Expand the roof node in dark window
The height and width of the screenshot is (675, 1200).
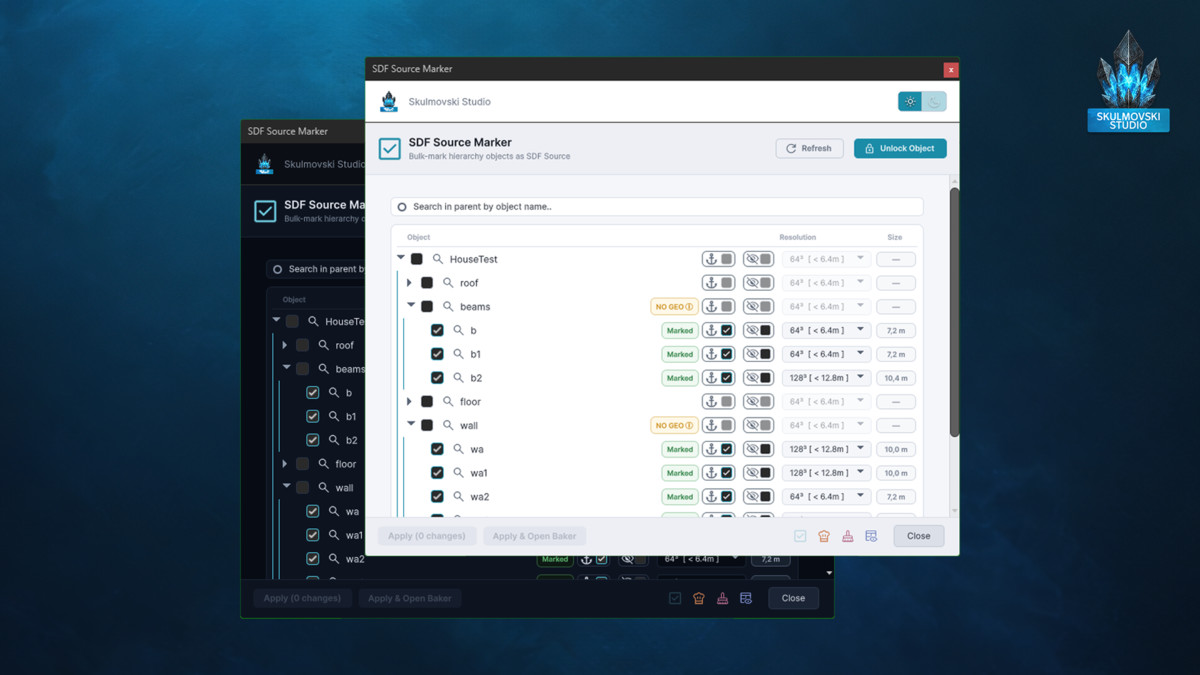coord(286,345)
